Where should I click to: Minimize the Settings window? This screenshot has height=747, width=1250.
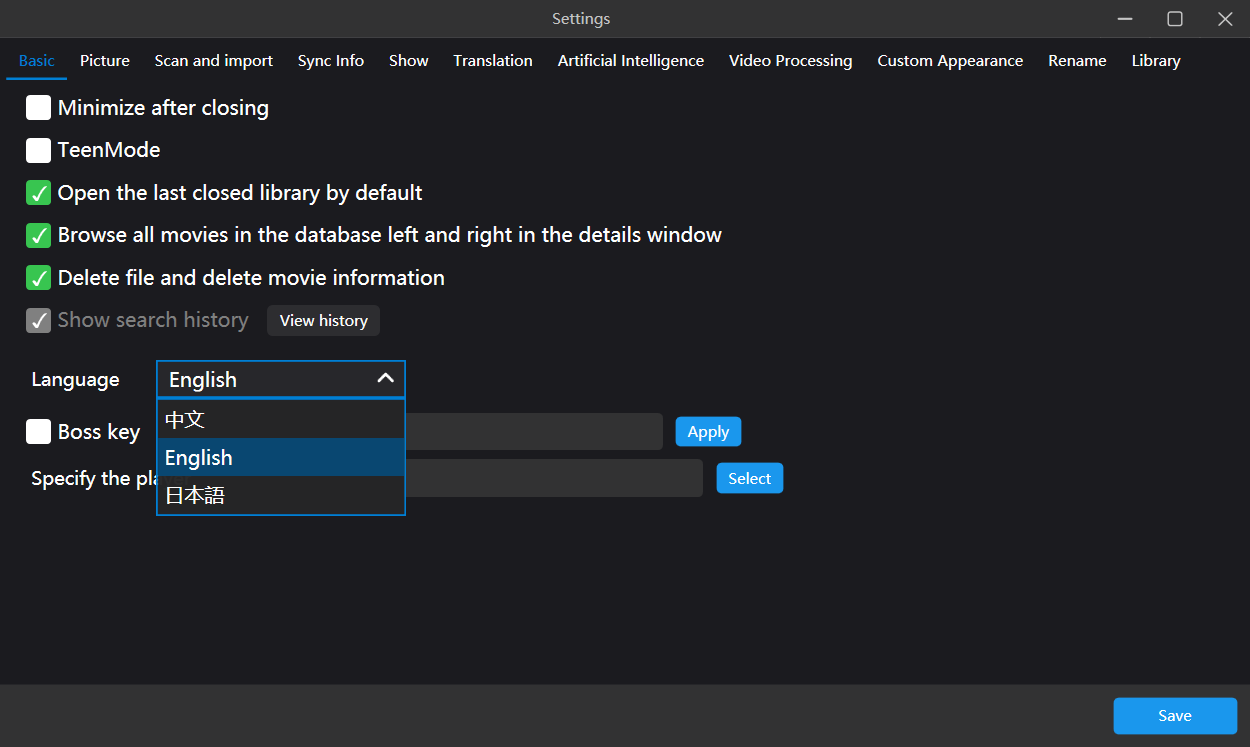click(1126, 19)
